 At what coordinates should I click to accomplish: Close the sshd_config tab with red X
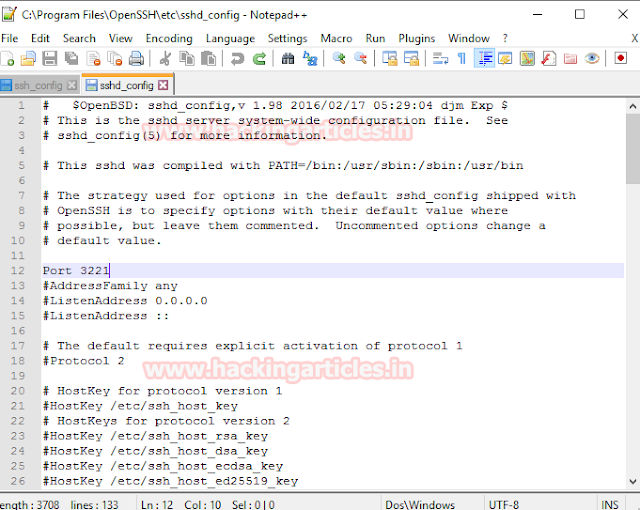163,85
